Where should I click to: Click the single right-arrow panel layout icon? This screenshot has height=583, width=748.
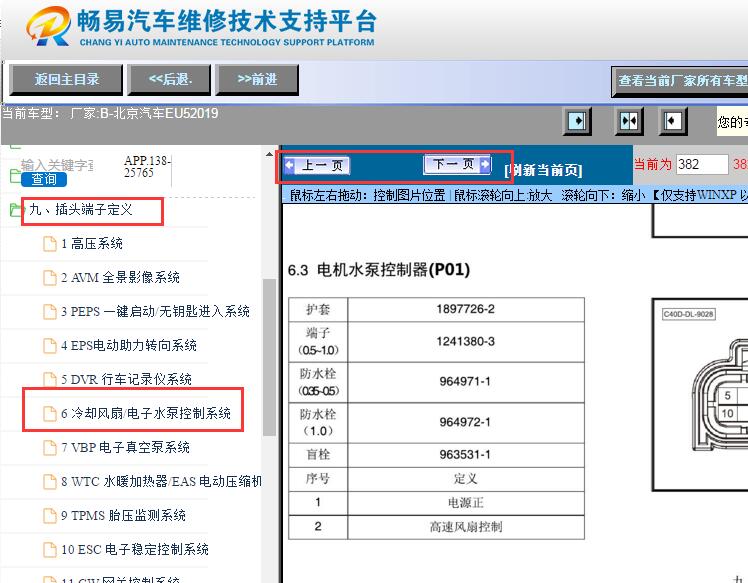click(577, 121)
